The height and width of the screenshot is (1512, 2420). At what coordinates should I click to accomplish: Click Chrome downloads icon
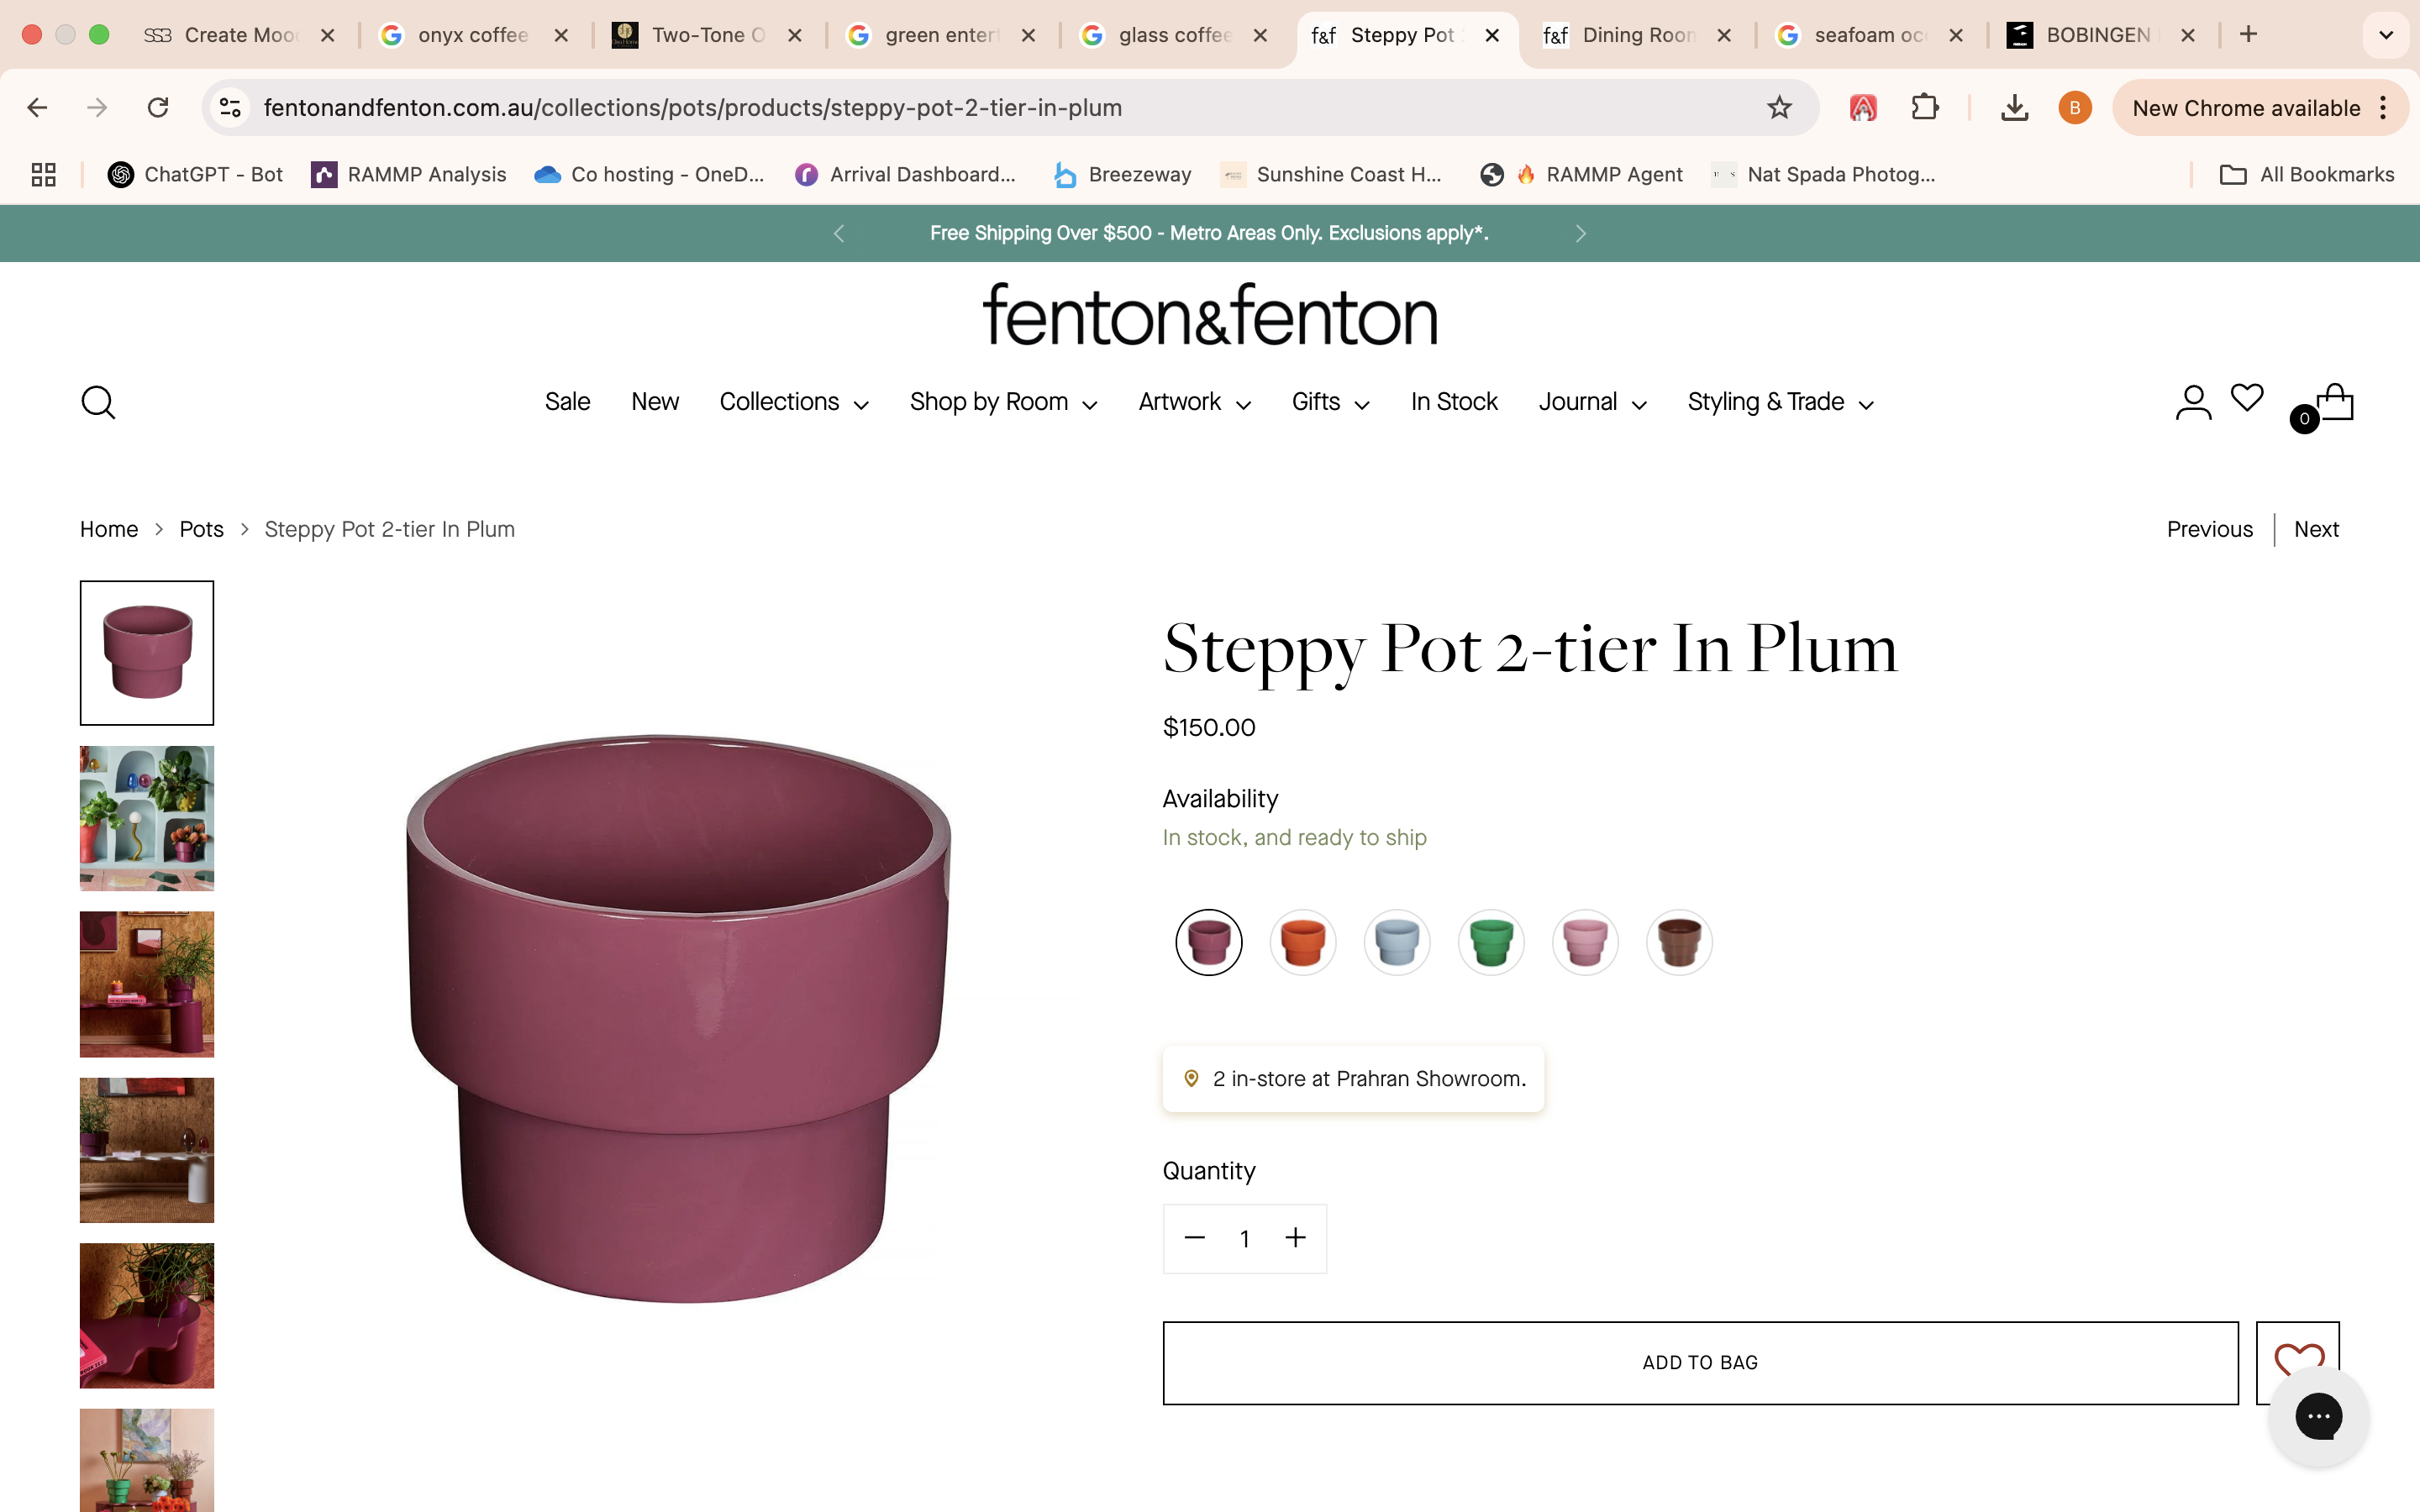tap(2014, 108)
